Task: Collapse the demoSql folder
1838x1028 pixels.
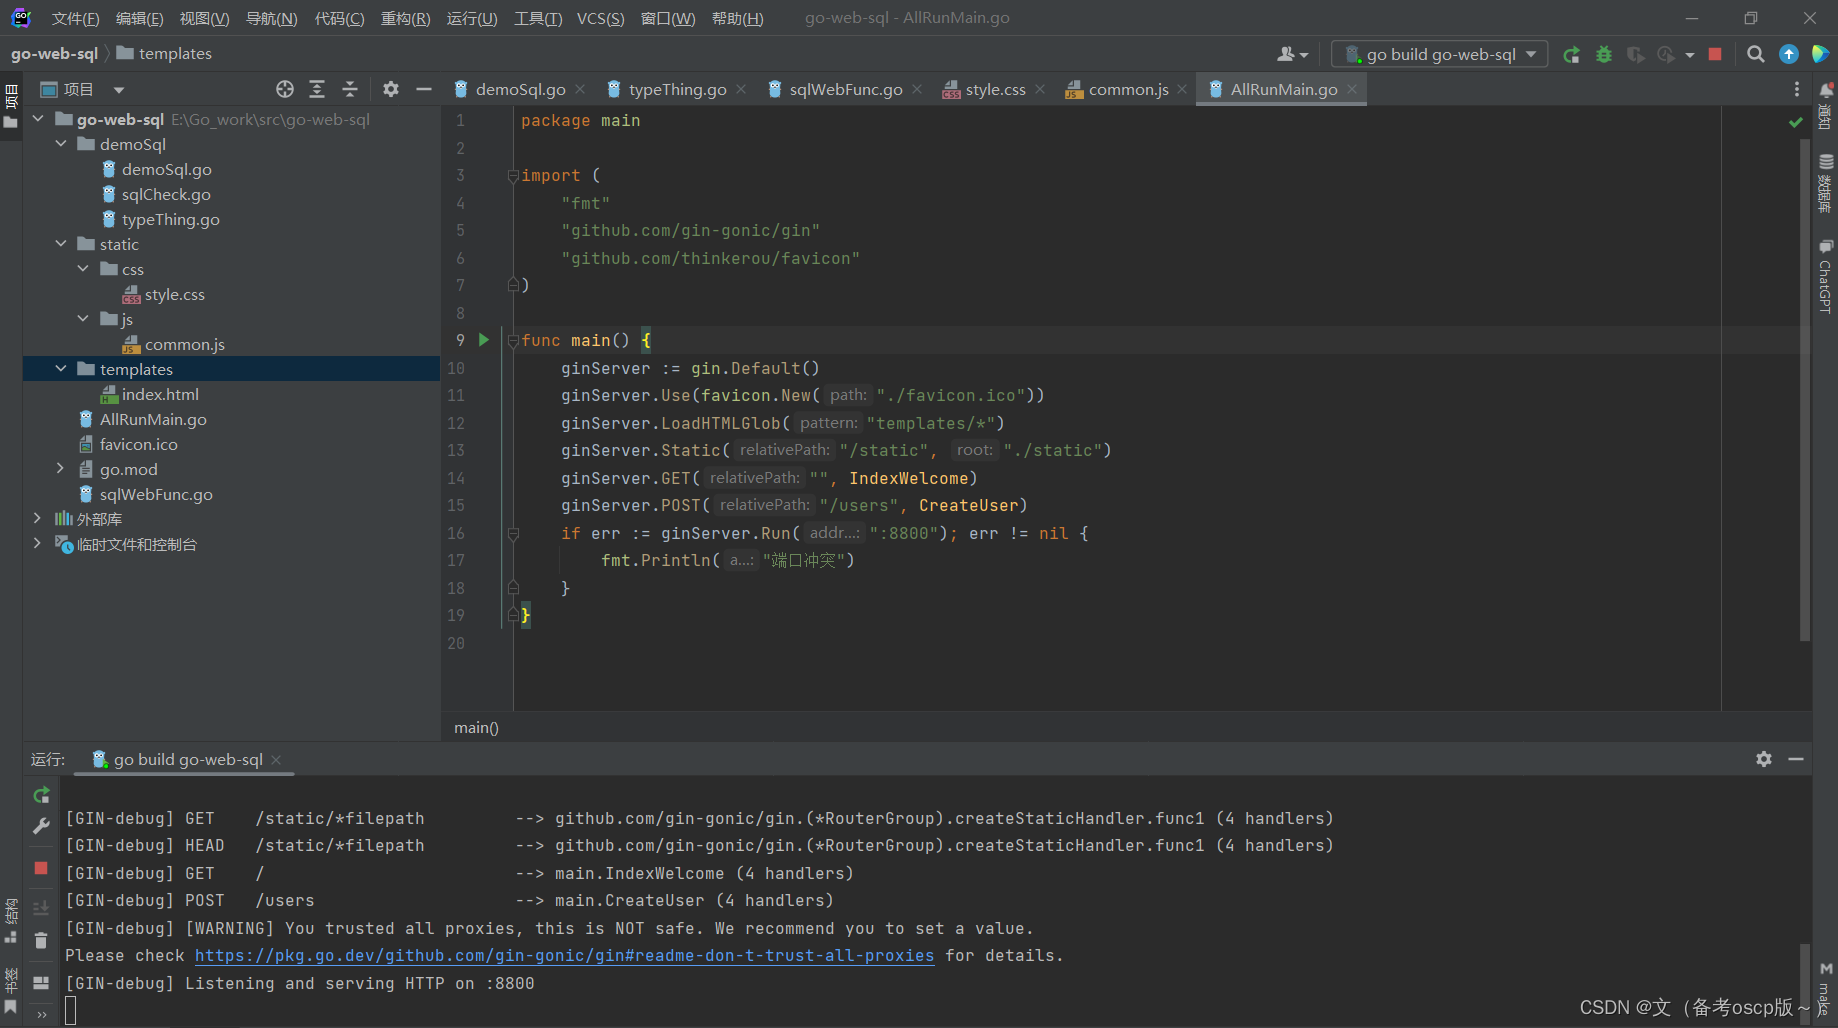Action: click(61, 144)
